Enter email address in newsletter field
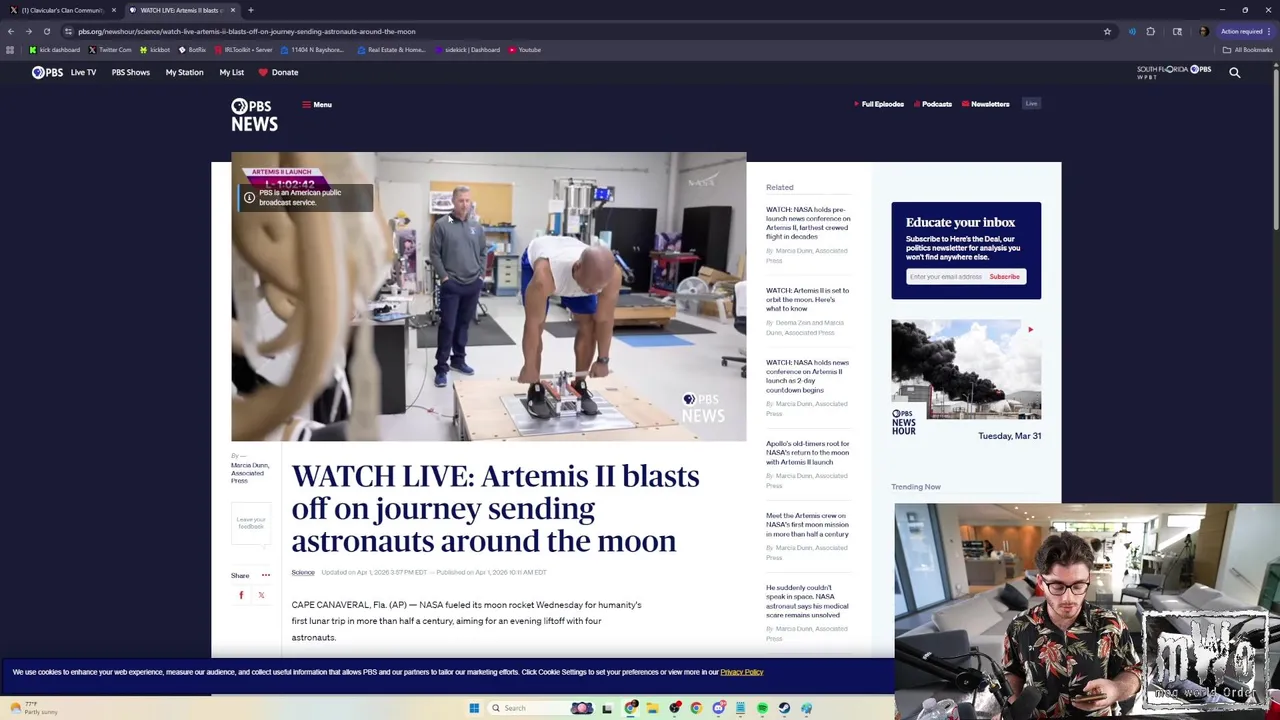This screenshot has height=720, width=1280. click(945, 276)
